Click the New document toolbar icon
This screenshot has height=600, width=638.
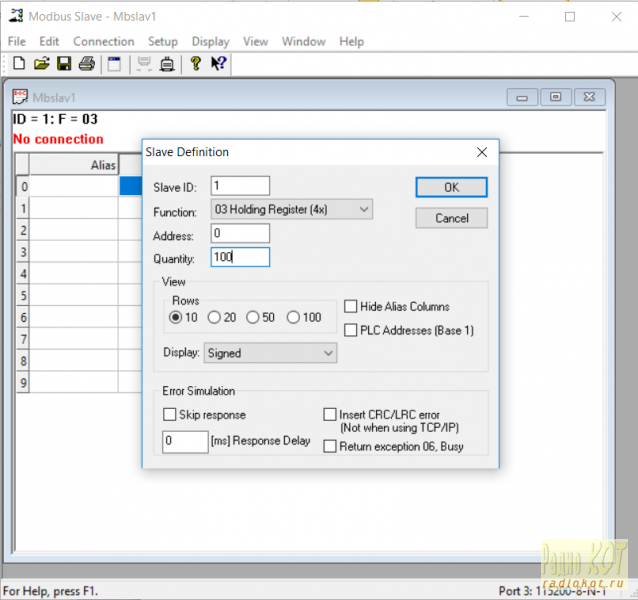pos(19,64)
